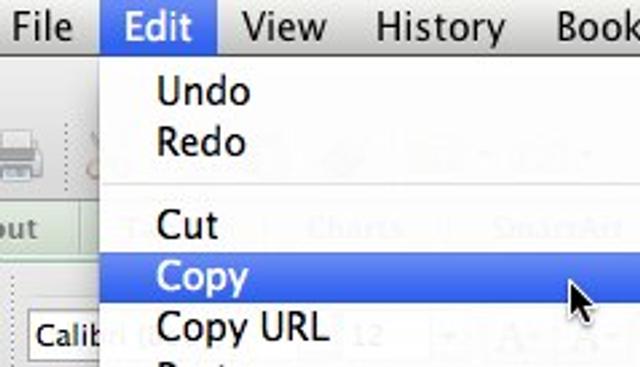Open the History menu
Screen dimensions: 640x367
pos(440,27)
